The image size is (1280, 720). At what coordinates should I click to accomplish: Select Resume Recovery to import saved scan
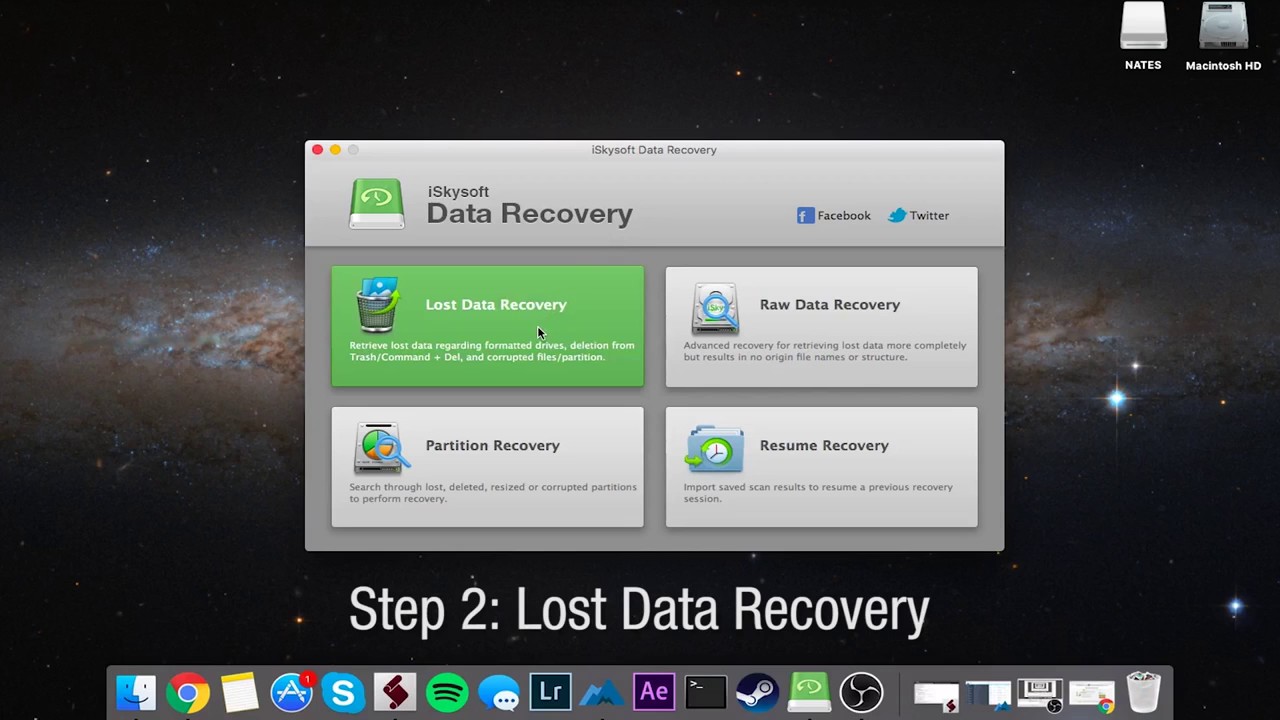coord(821,466)
